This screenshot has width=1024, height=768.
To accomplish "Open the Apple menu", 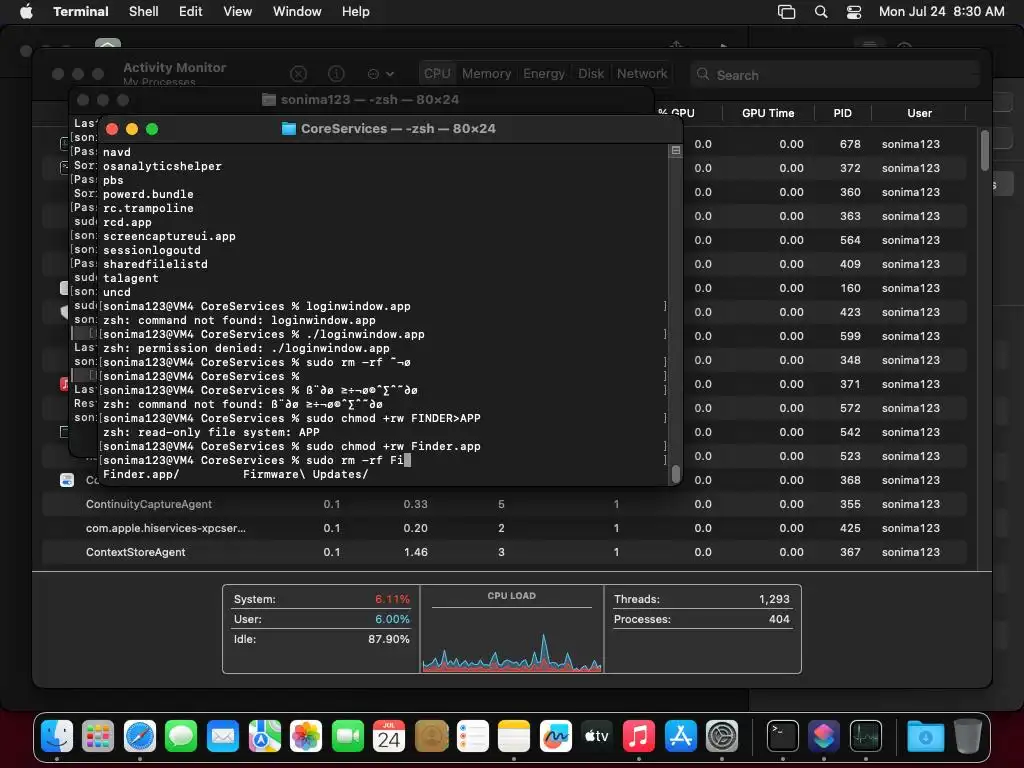I will point(26,12).
